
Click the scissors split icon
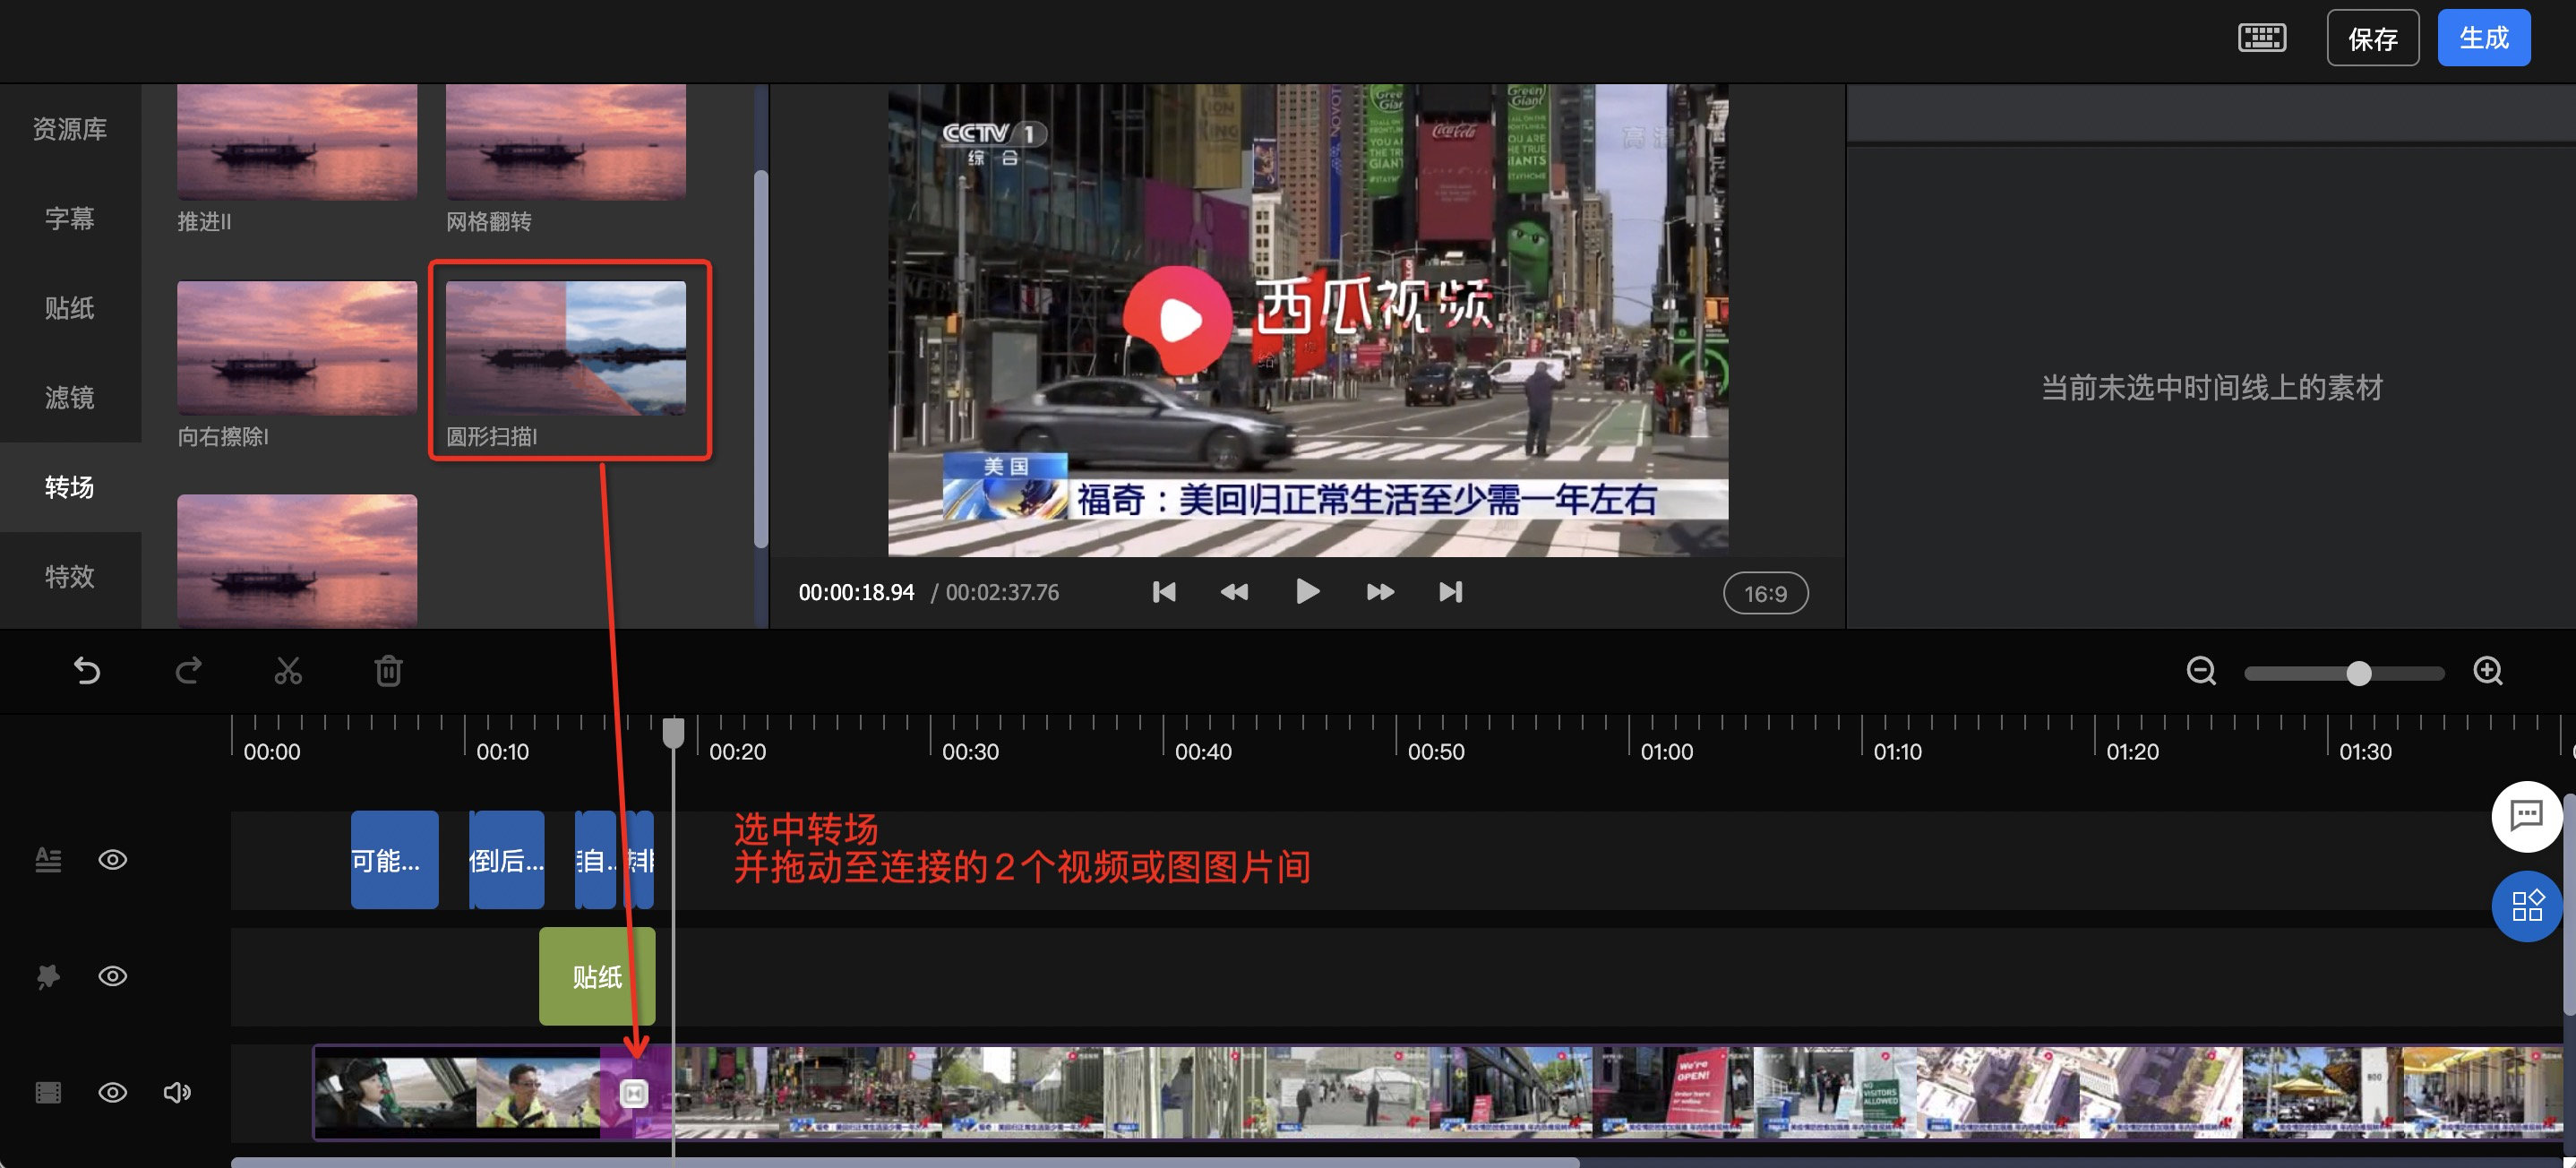288,670
